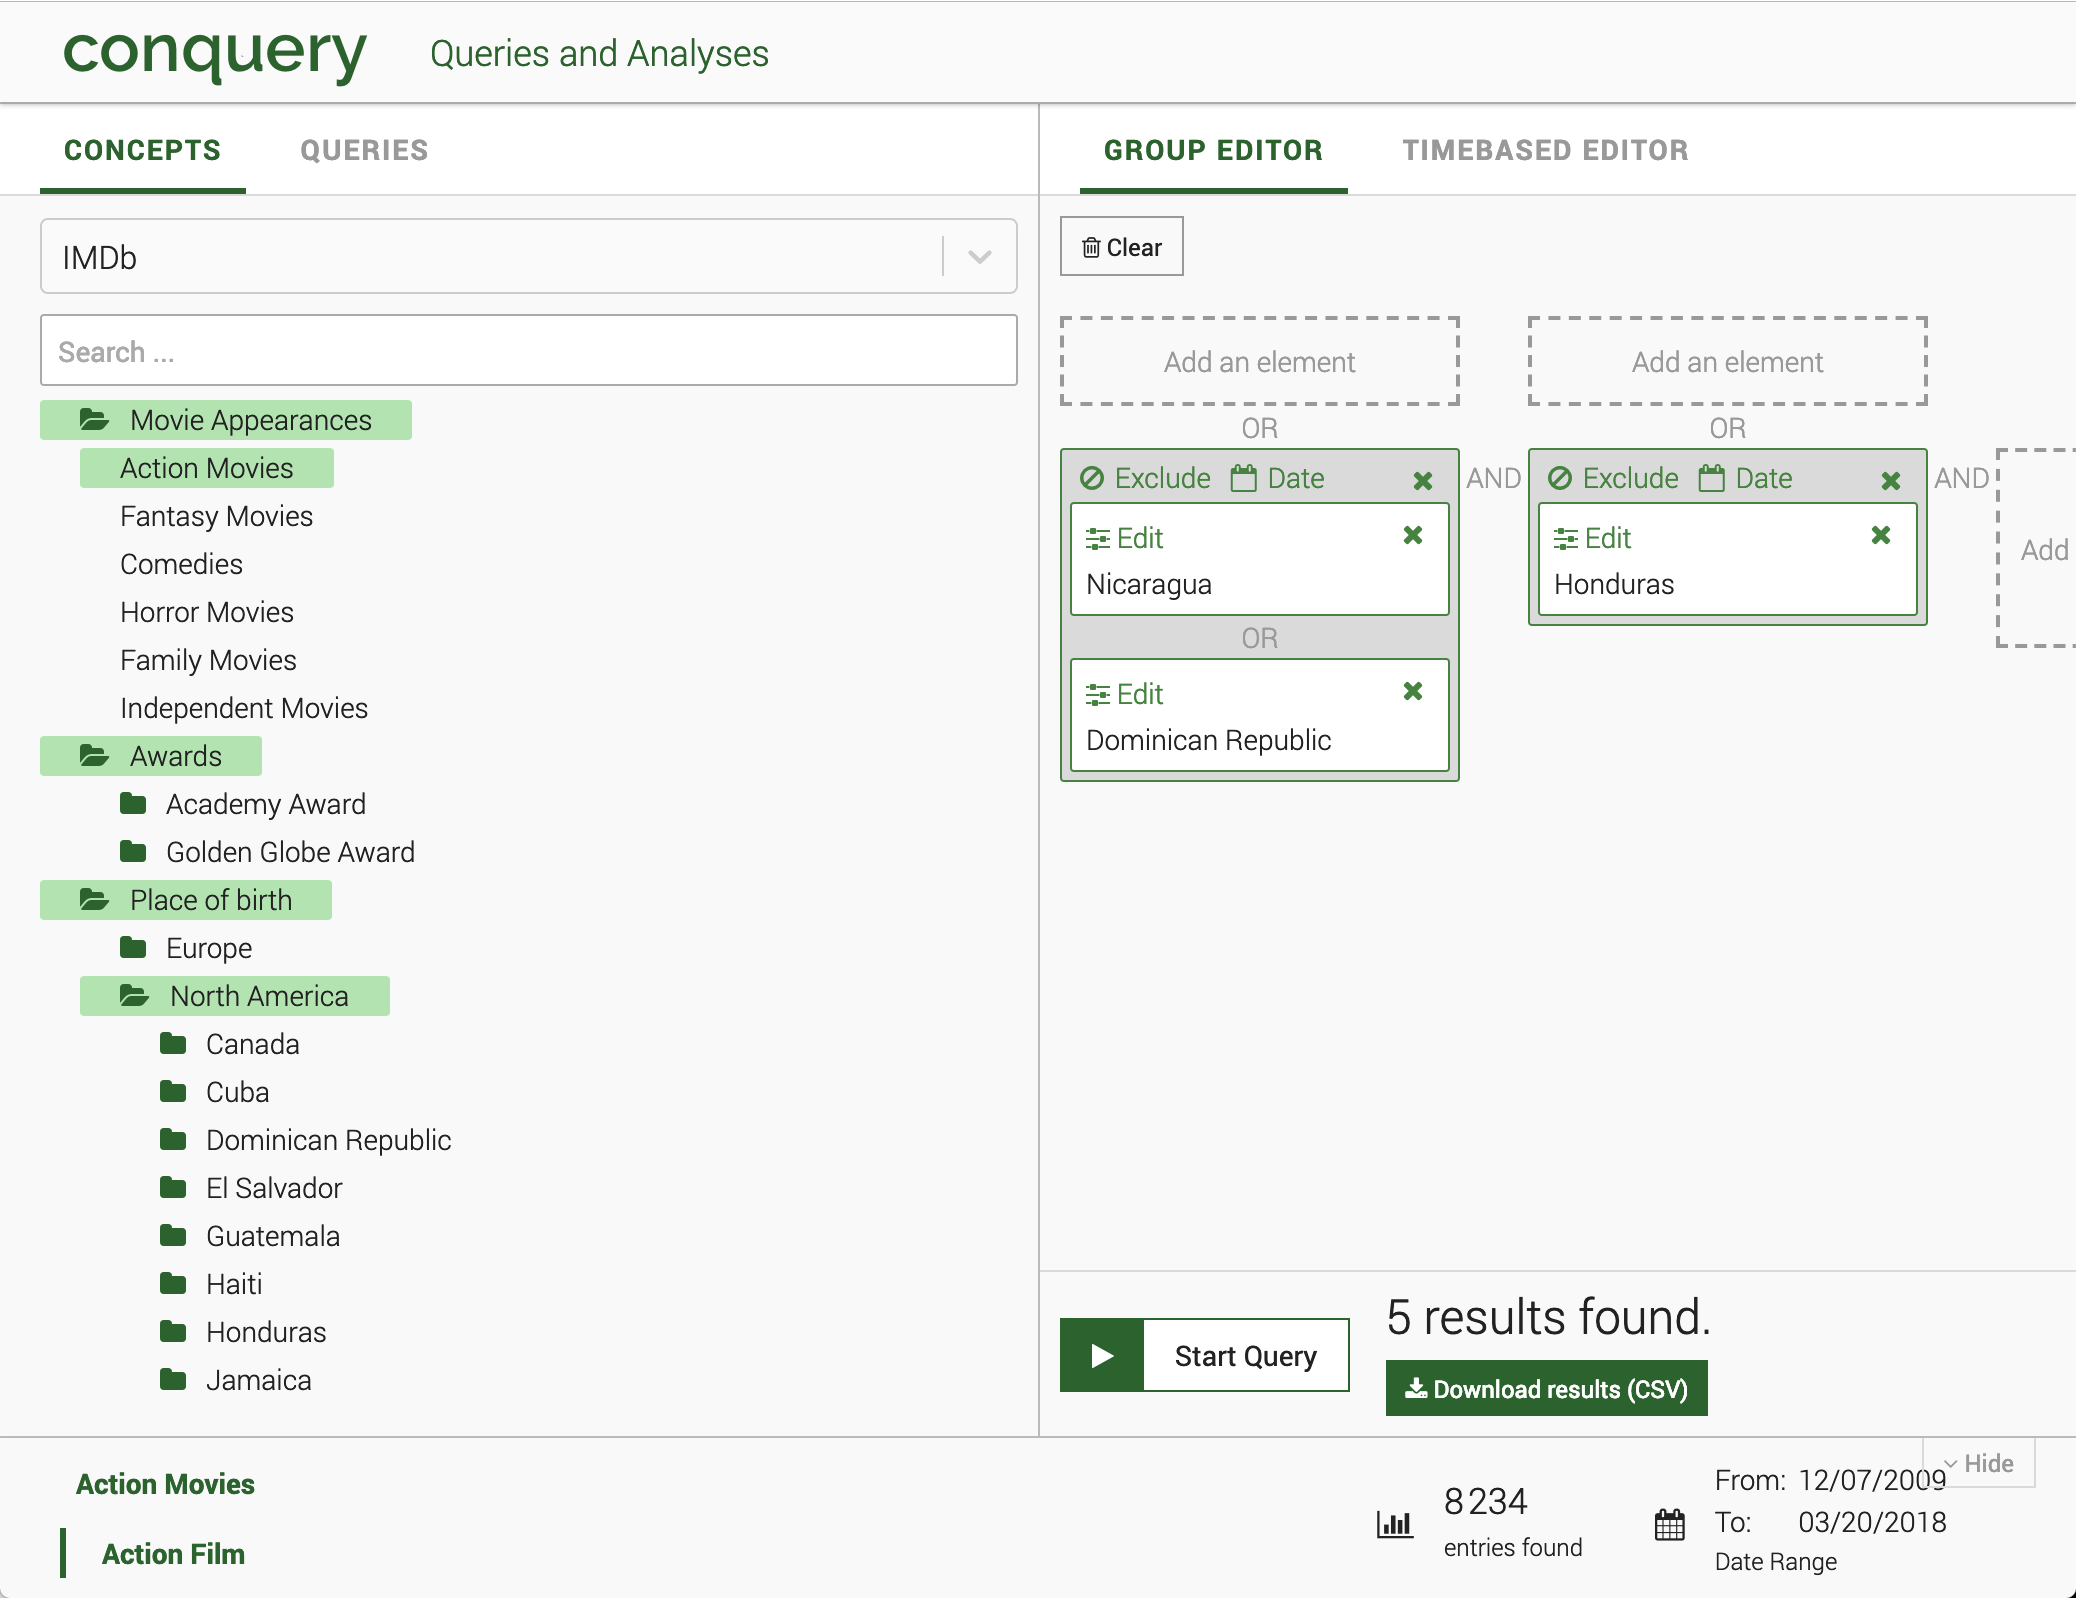
Task: Toggle Date option on the Honduras group
Action: [1746, 479]
